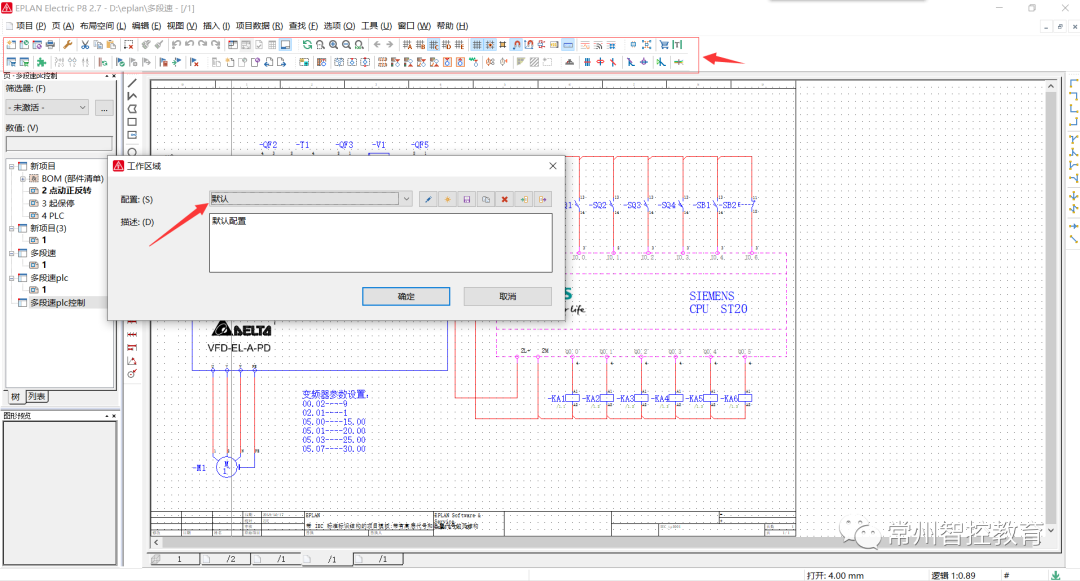Switch to the 列表 tab
This screenshot has height=581, width=1080.
coord(36,397)
